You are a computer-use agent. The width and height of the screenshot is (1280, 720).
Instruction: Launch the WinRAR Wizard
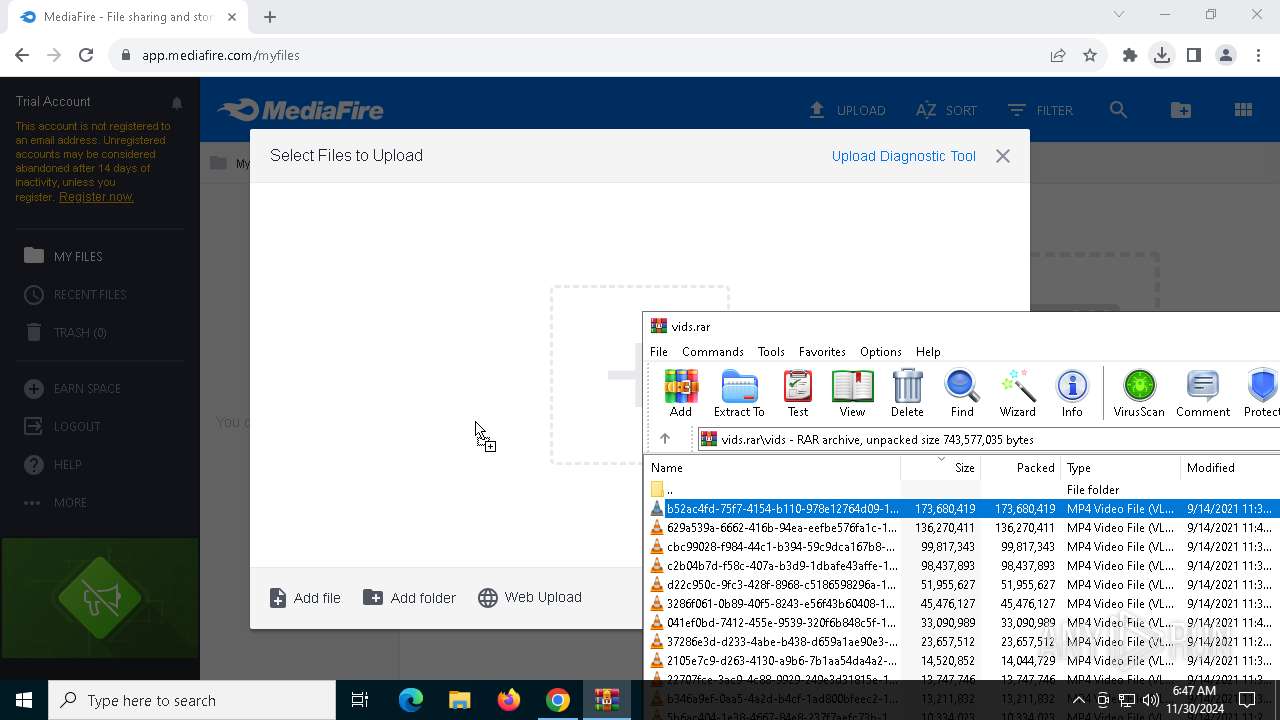coord(1017,393)
